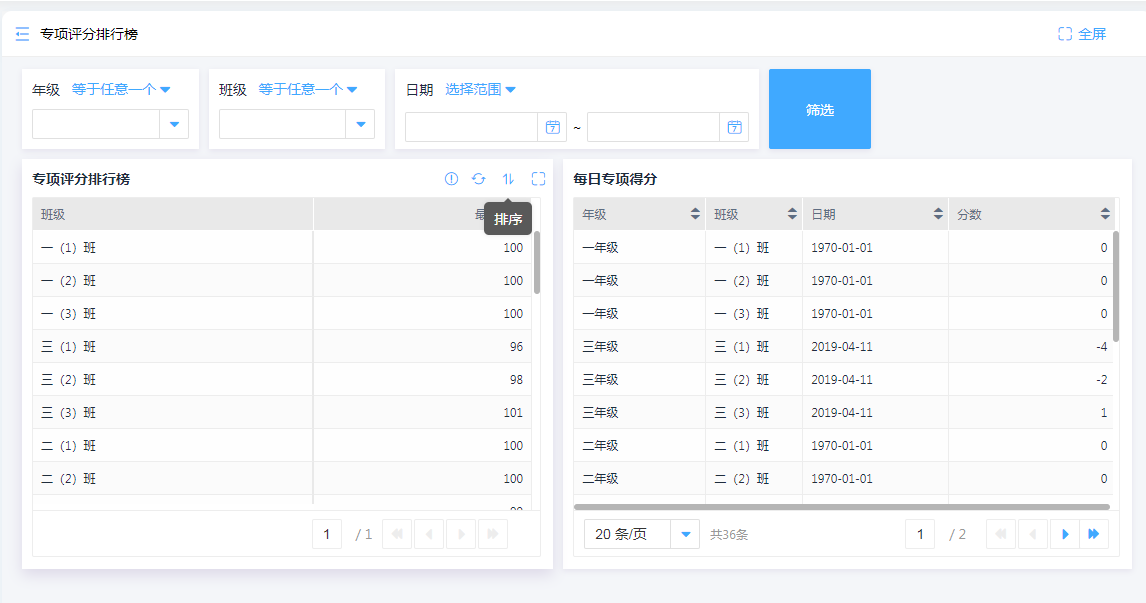This screenshot has width=1146, height=603.
Task: Click the refresh icon in ranking panel
Action: pyautogui.click(x=479, y=179)
